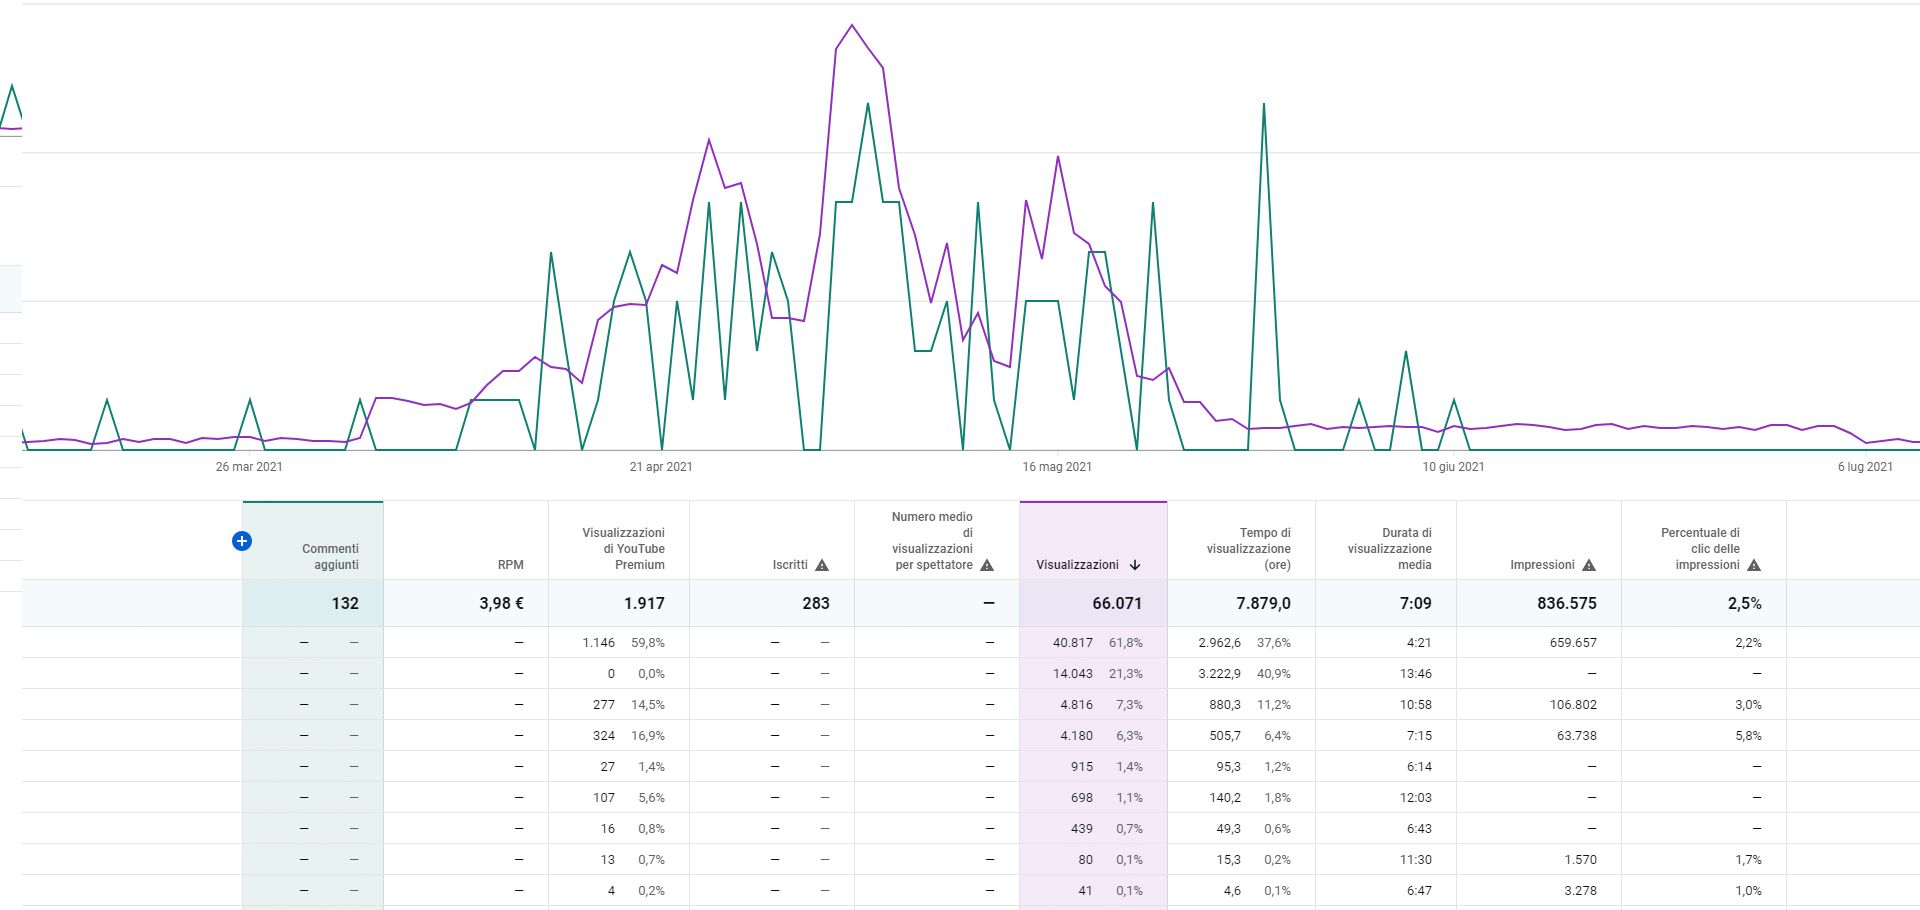Screen dimensions: 1920x910
Task: Click the warning triangle beside Iscritti
Action: coord(822,565)
